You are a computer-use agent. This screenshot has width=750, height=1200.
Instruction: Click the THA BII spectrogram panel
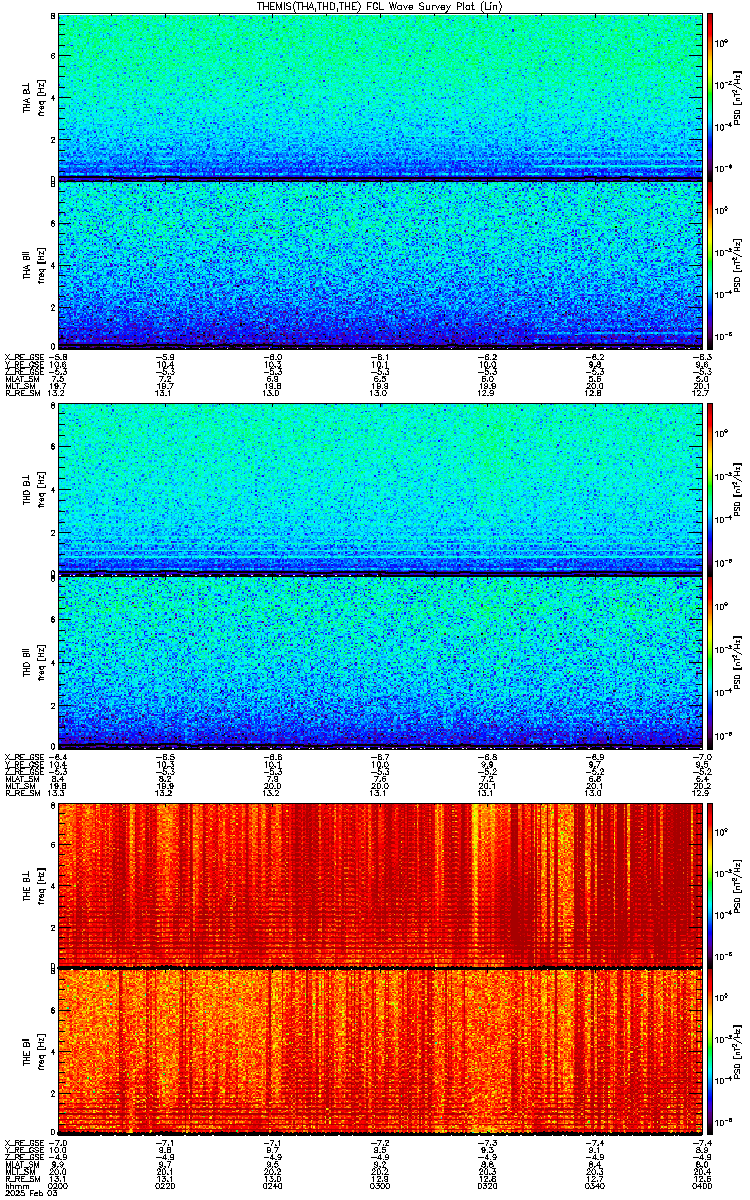tap(381, 264)
